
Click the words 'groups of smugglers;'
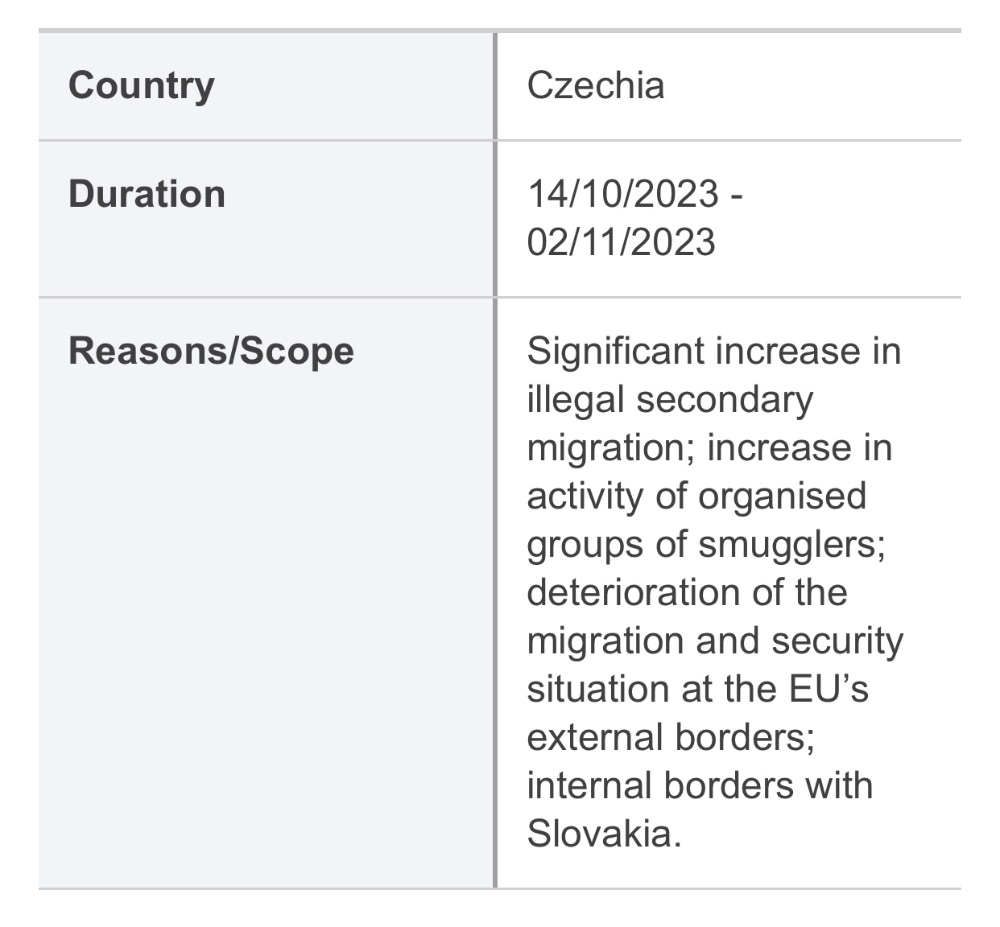(x=707, y=545)
